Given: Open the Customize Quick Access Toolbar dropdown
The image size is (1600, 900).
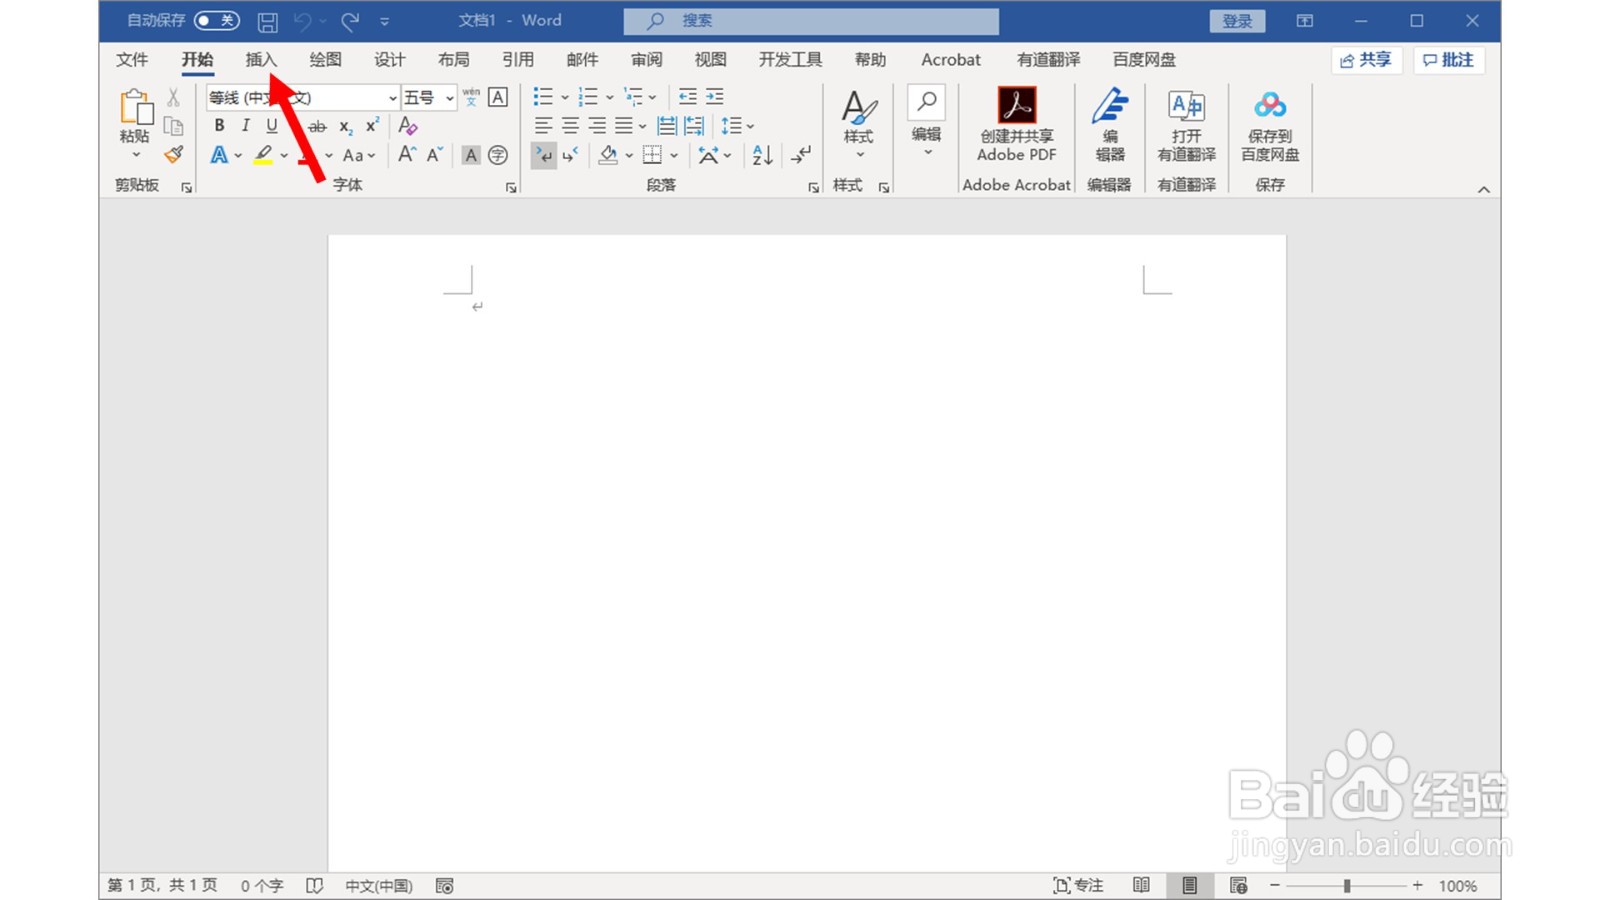Looking at the screenshot, I should 384,21.
